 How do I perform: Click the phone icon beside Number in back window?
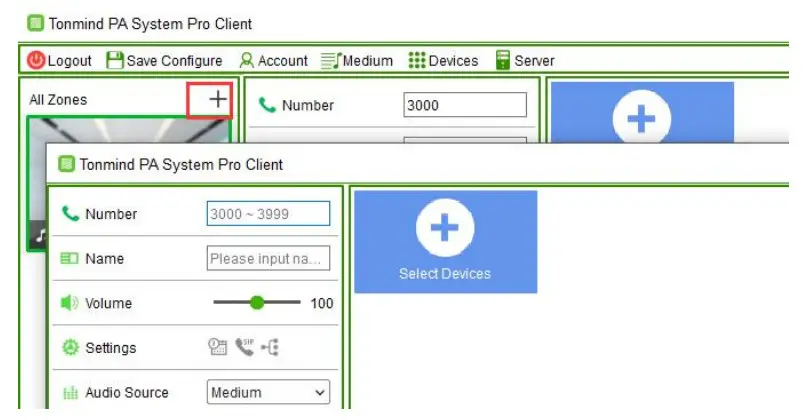click(267, 105)
